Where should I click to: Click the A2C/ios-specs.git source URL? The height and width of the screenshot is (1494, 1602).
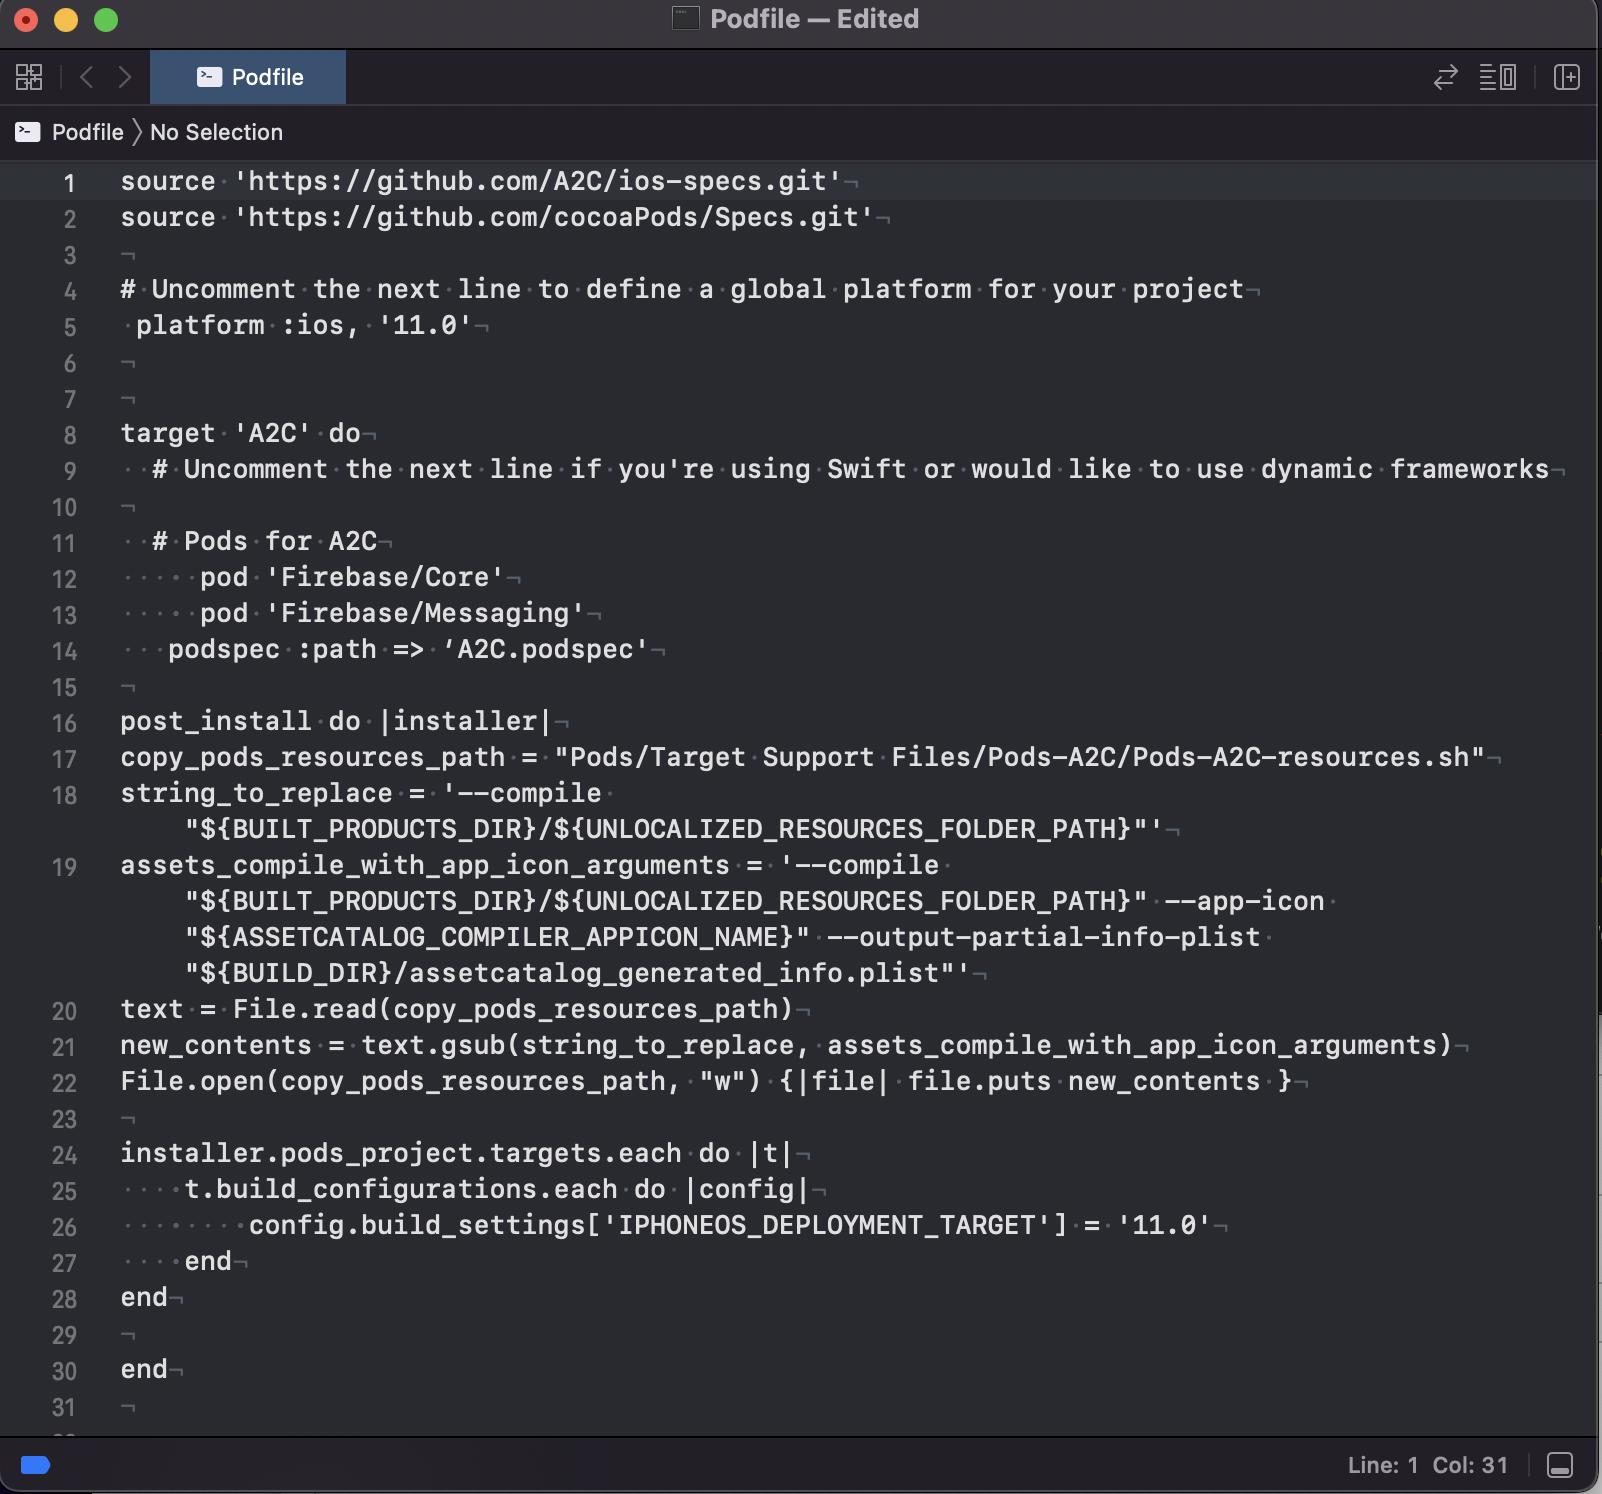(x=538, y=181)
